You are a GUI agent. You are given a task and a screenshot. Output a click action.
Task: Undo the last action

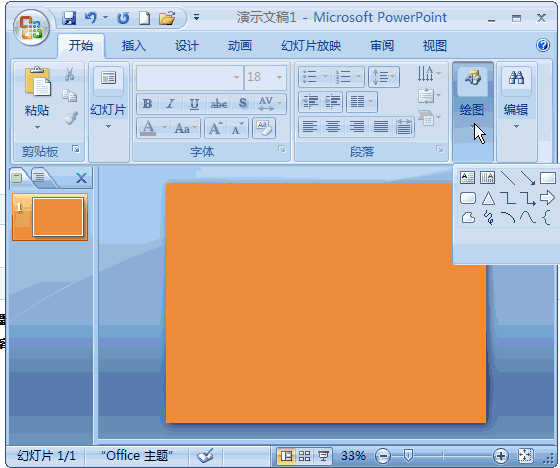(91, 18)
